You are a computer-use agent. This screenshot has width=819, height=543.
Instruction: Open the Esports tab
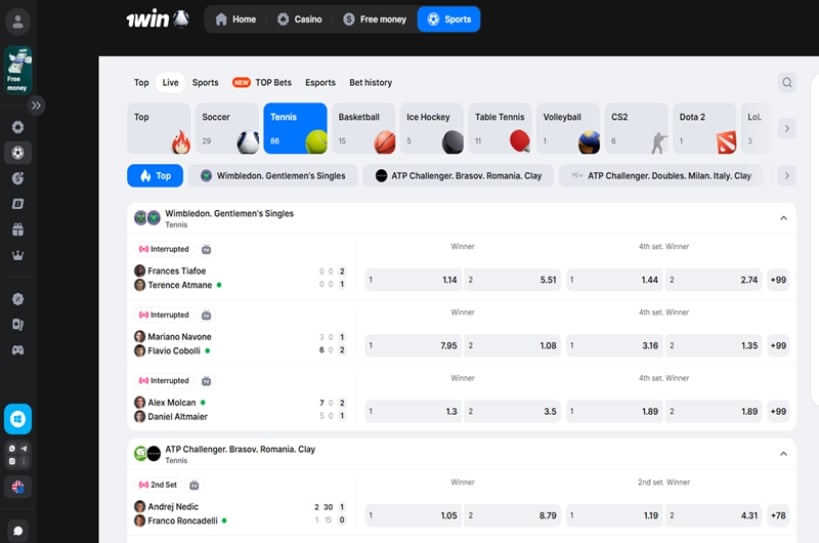pos(320,82)
